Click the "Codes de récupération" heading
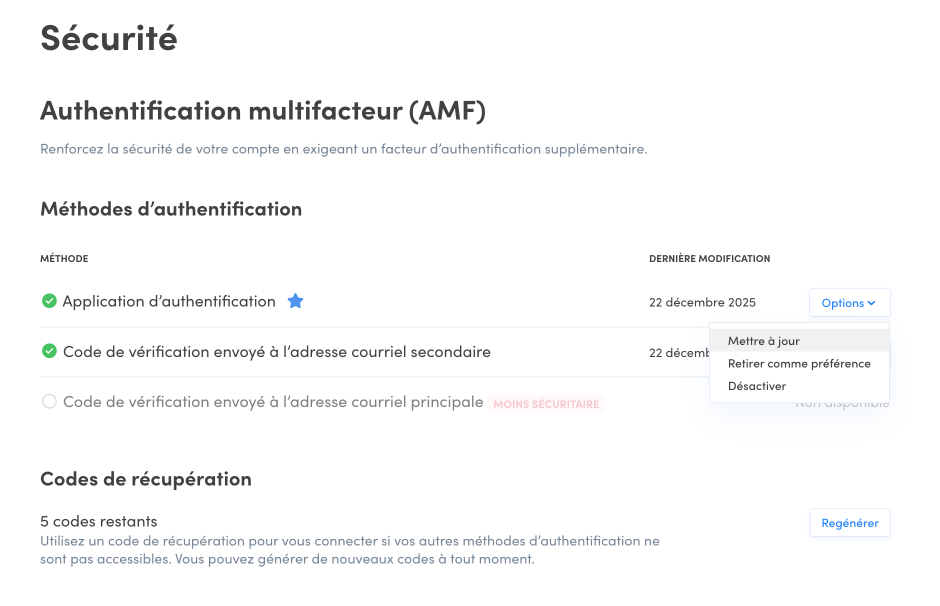Viewport: 940px width, 606px height. (146, 479)
